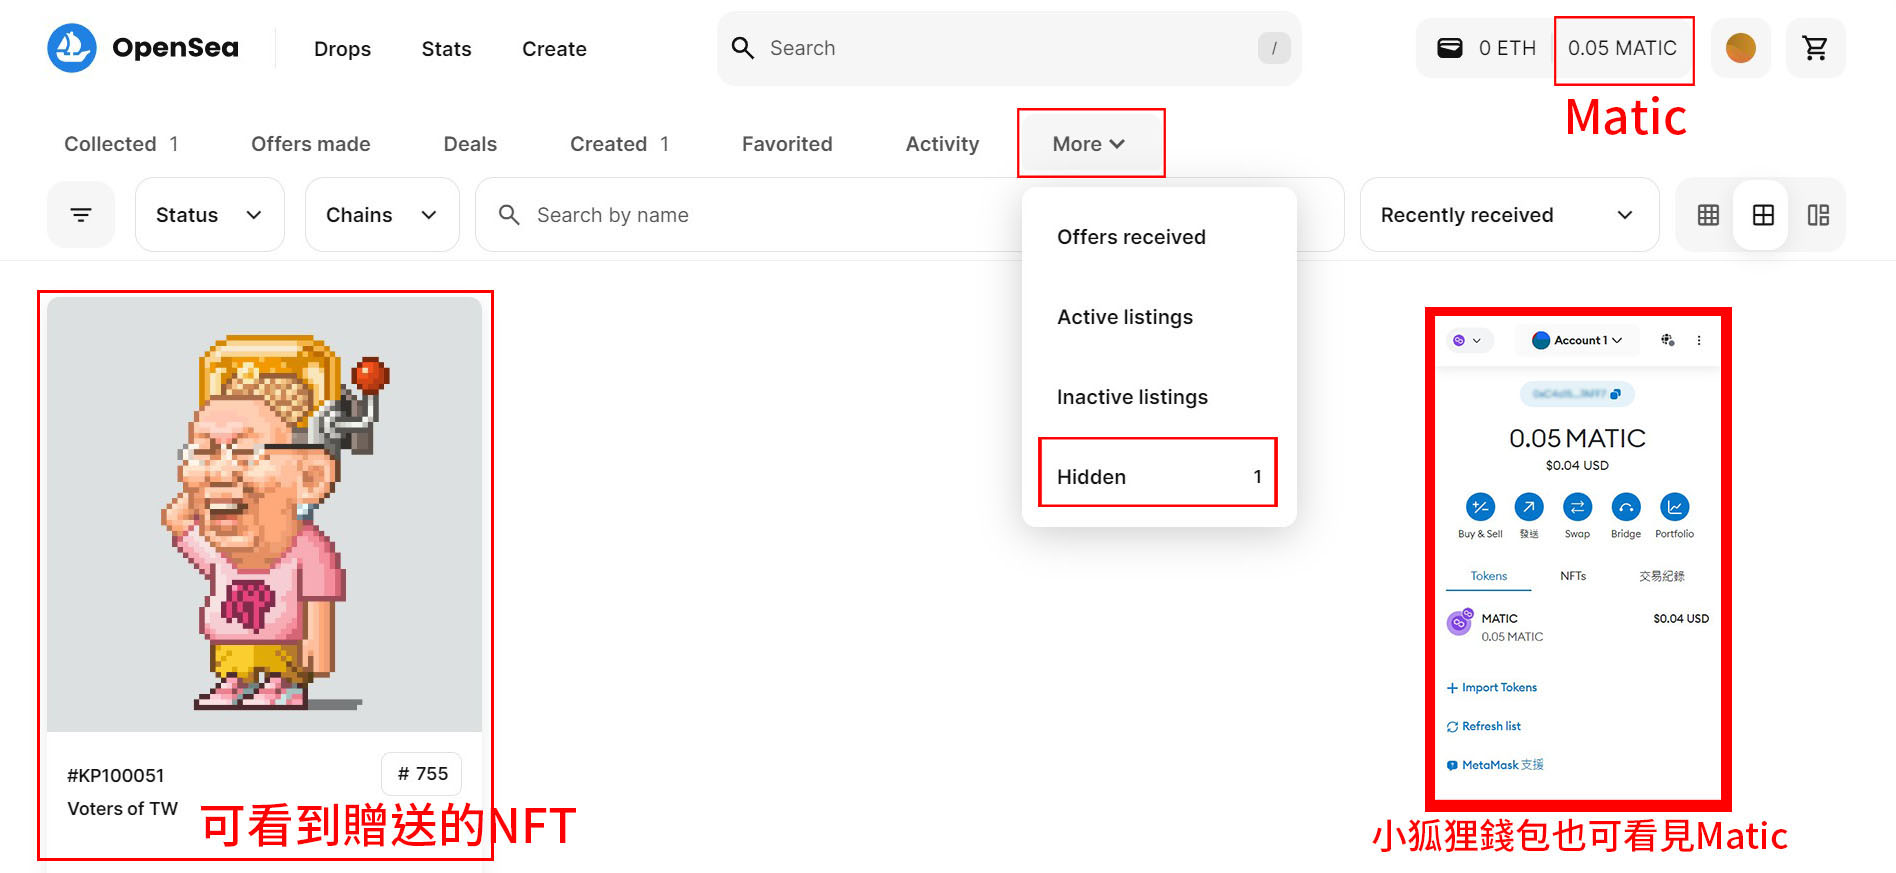Switch to small grid view

pyautogui.click(x=1708, y=215)
